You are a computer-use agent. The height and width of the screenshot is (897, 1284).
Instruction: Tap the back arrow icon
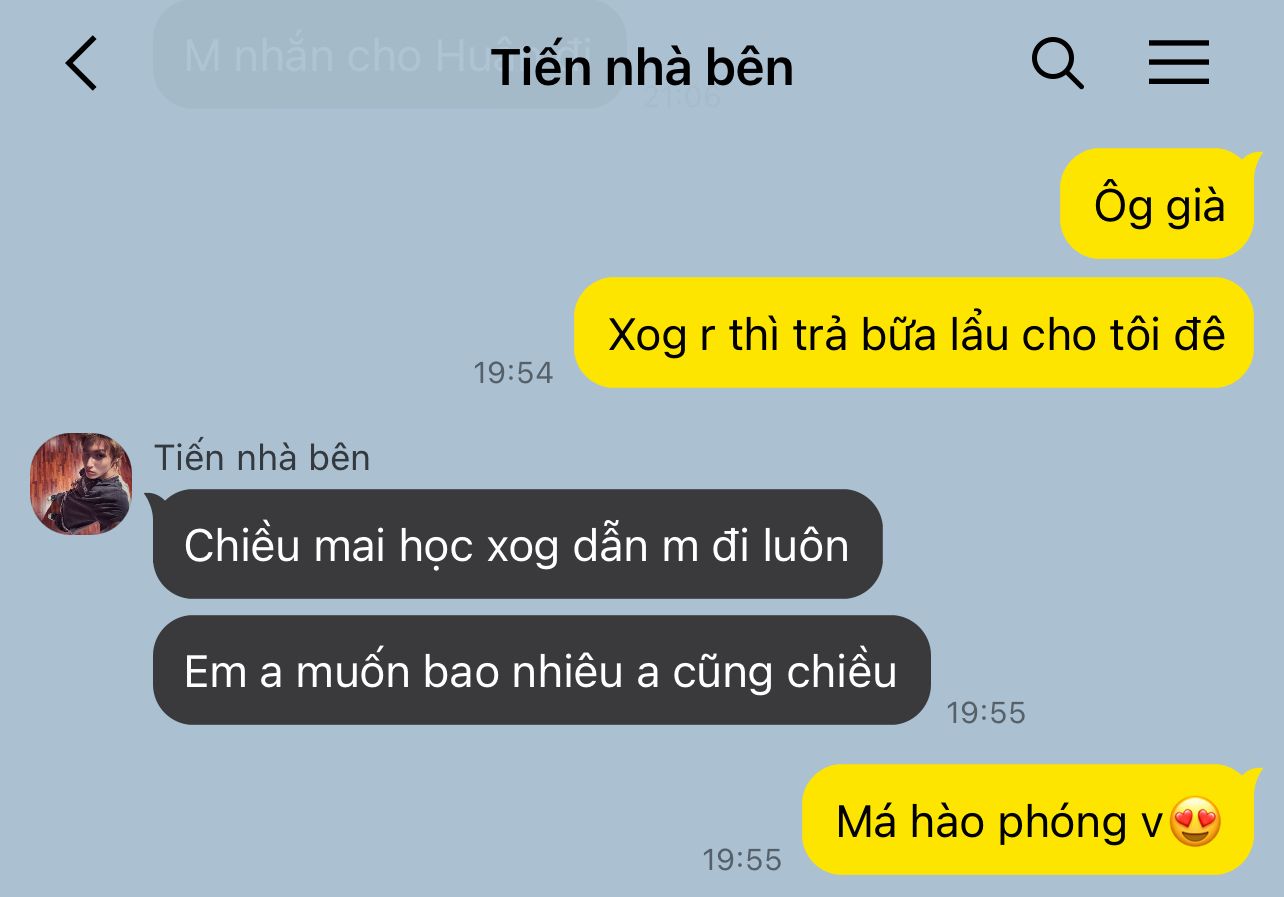point(82,63)
